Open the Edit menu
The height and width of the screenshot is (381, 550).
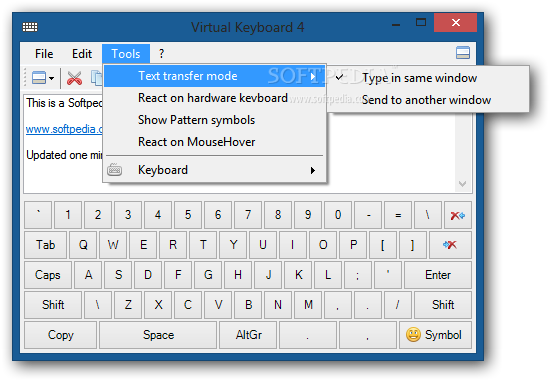[x=82, y=54]
